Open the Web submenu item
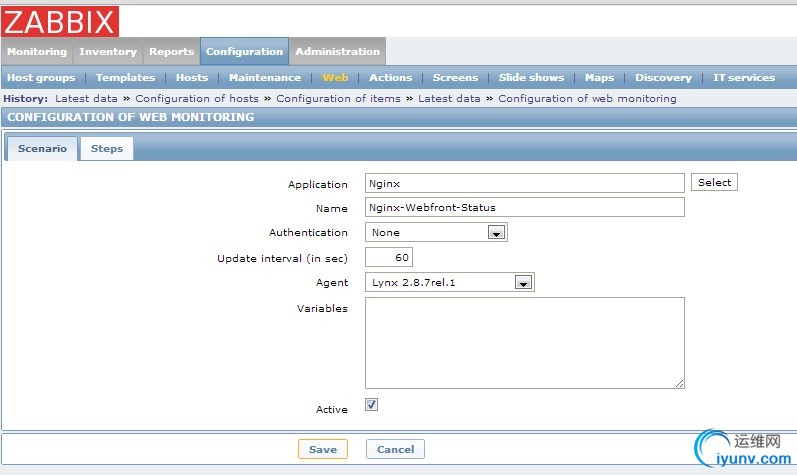797x475 pixels. pyautogui.click(x=335, y=78)
